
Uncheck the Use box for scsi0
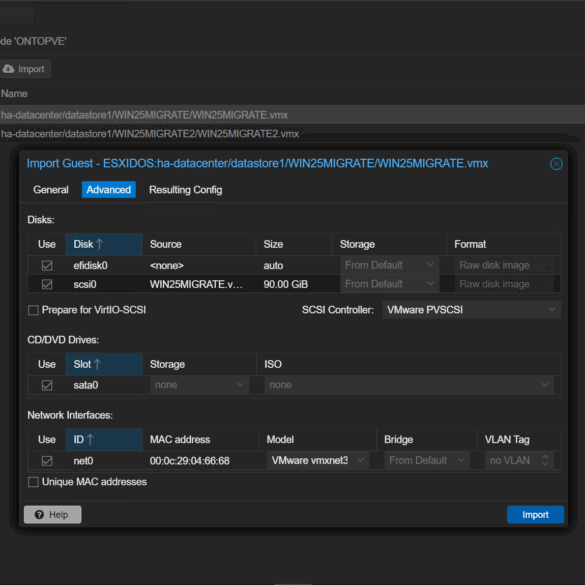click(x=47, y=284)
